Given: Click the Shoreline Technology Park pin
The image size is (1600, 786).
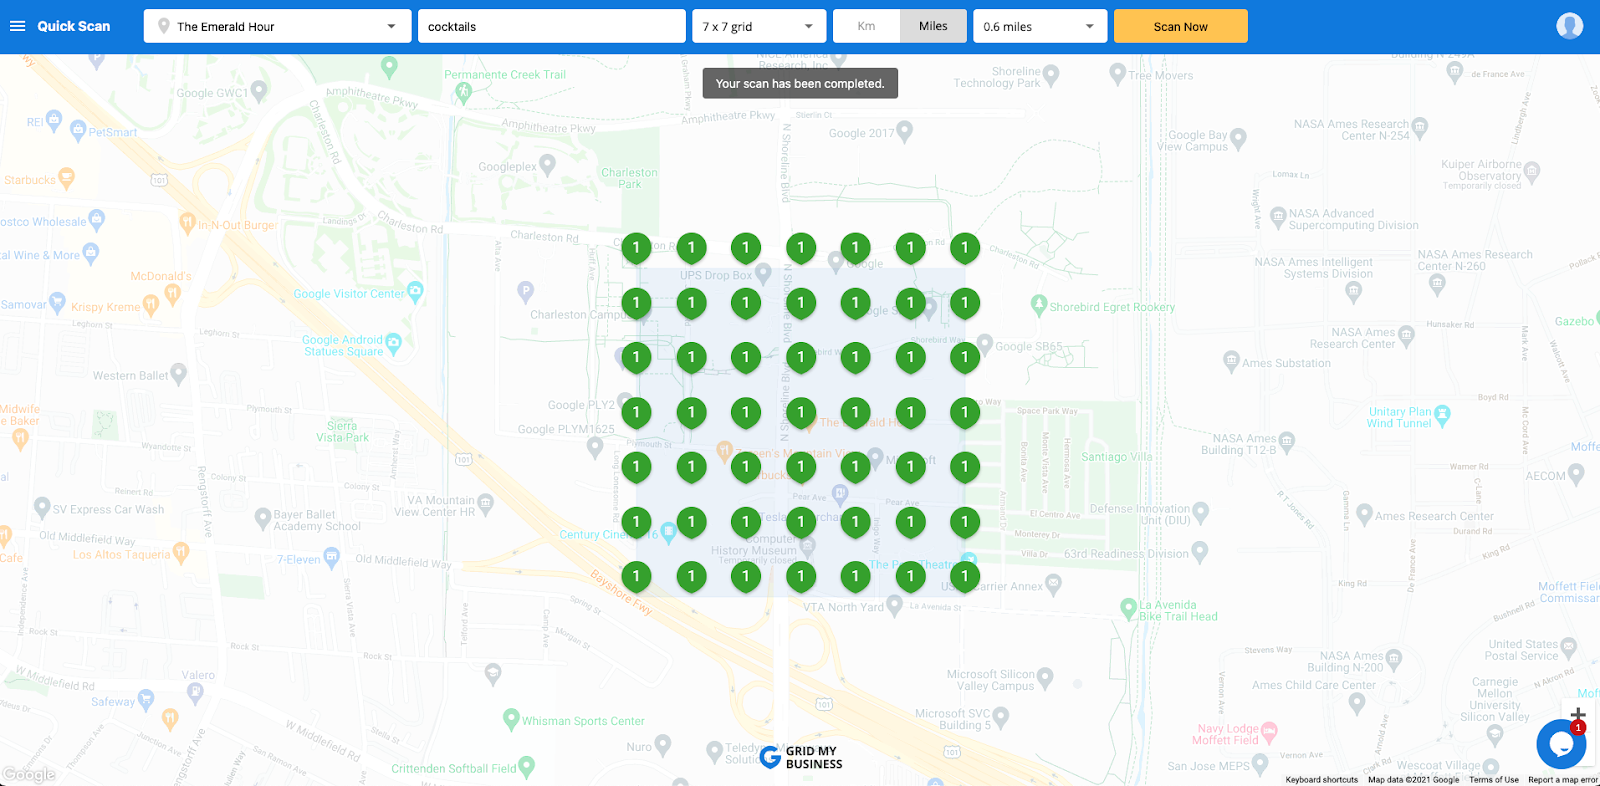Looking at the screenshot, I should point(1051,75).
